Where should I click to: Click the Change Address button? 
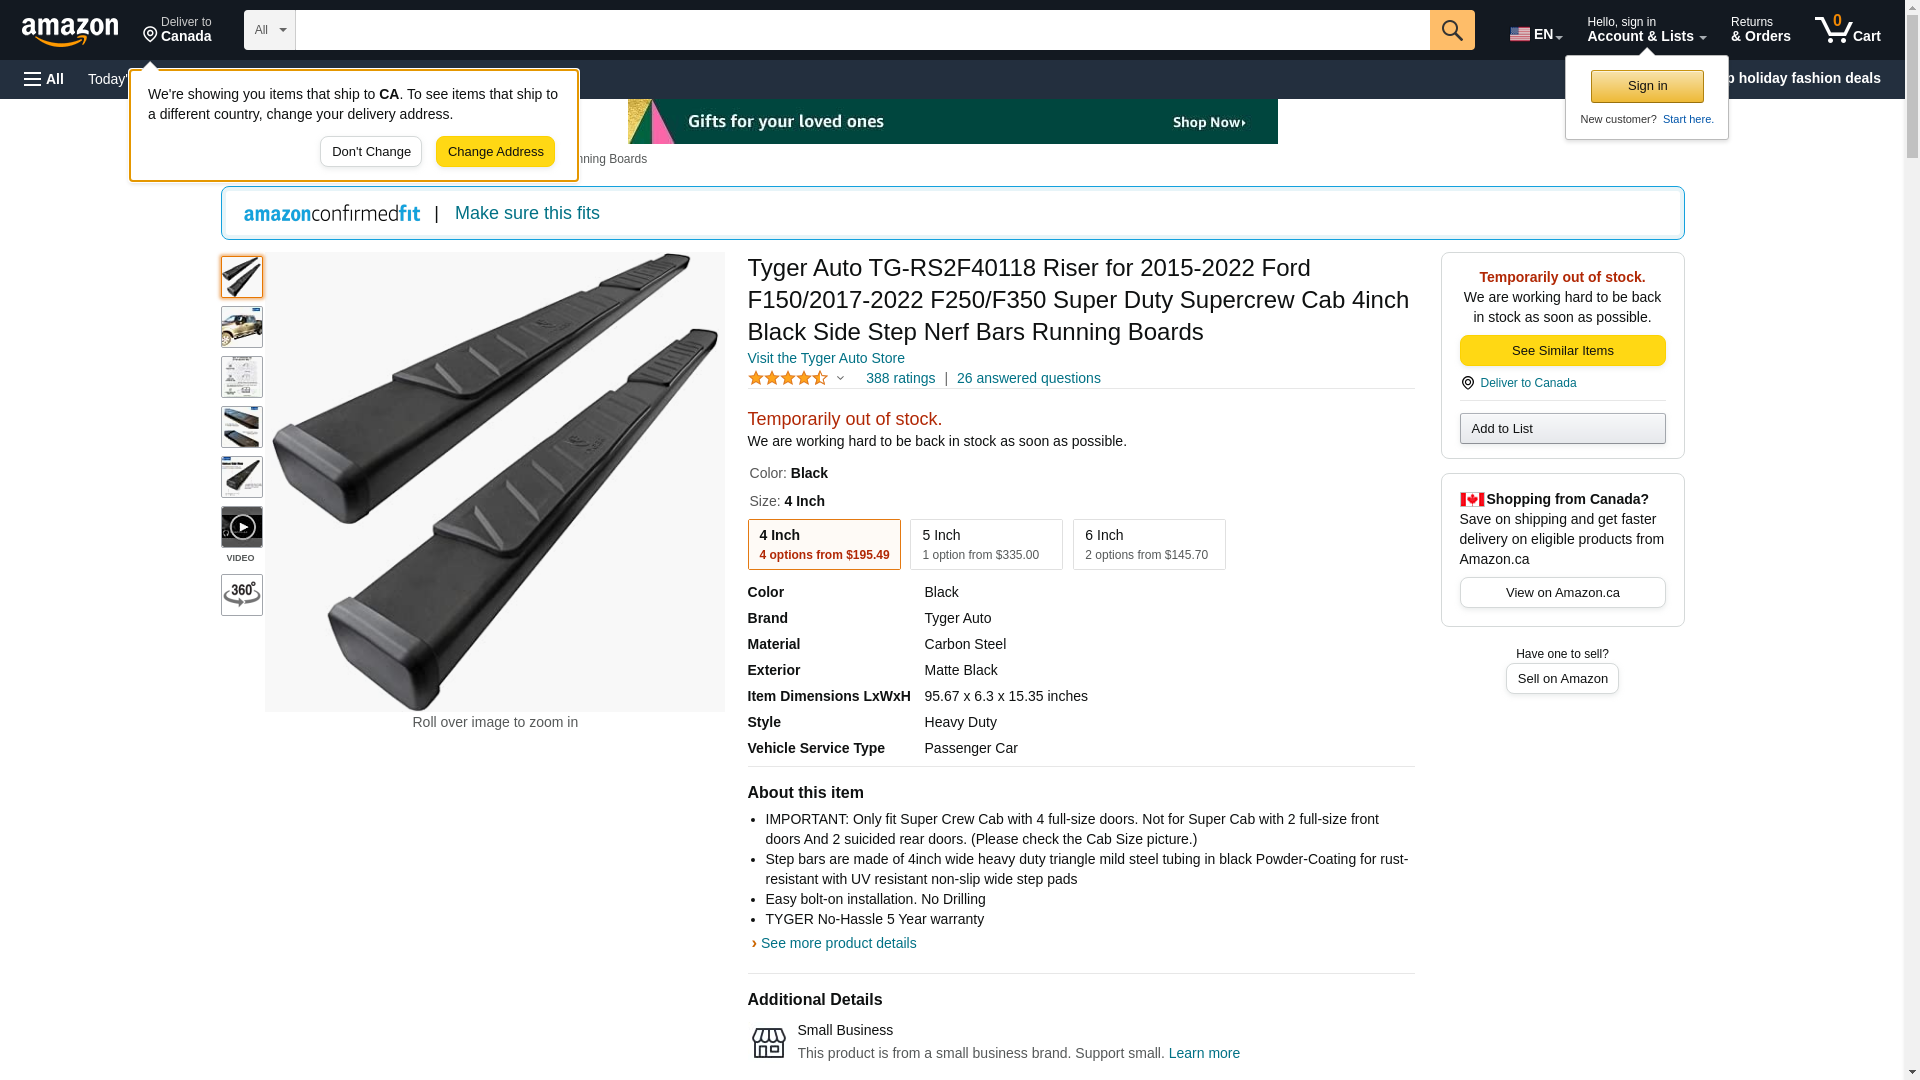pyautogui.click(x=495, y=152)
